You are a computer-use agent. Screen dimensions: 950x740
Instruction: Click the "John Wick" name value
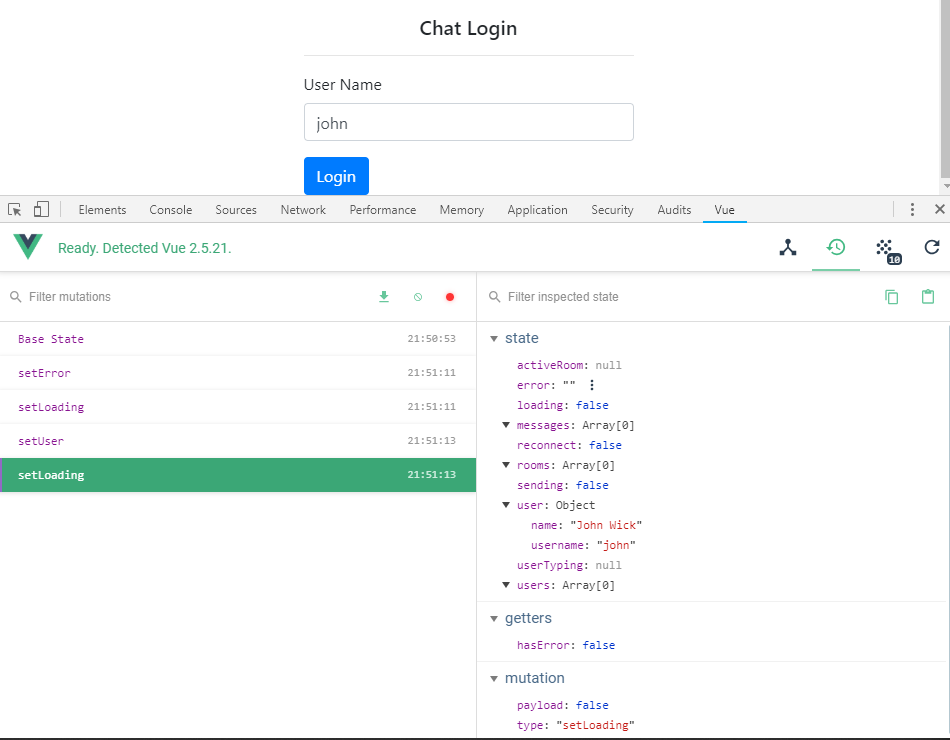(x=606, y=525)
